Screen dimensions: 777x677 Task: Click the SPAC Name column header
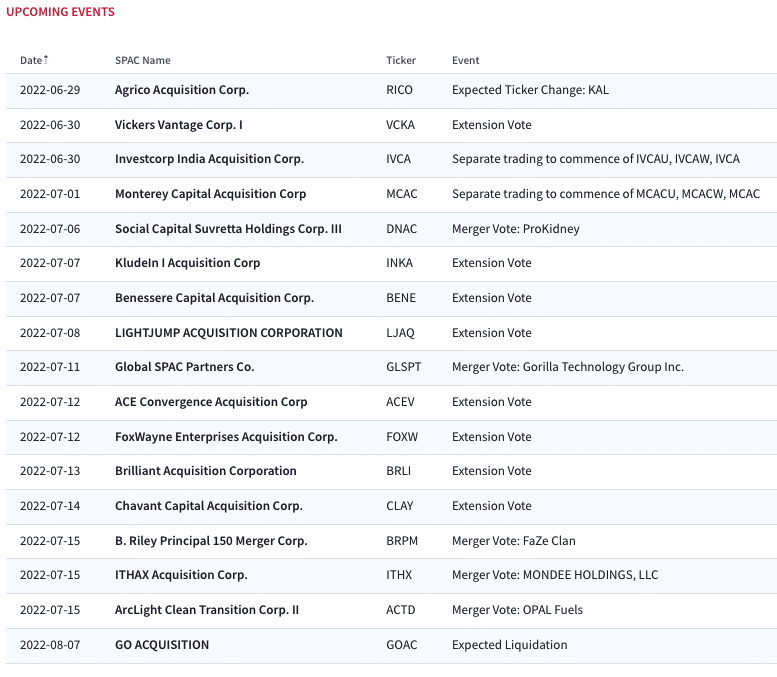(143, 60)
